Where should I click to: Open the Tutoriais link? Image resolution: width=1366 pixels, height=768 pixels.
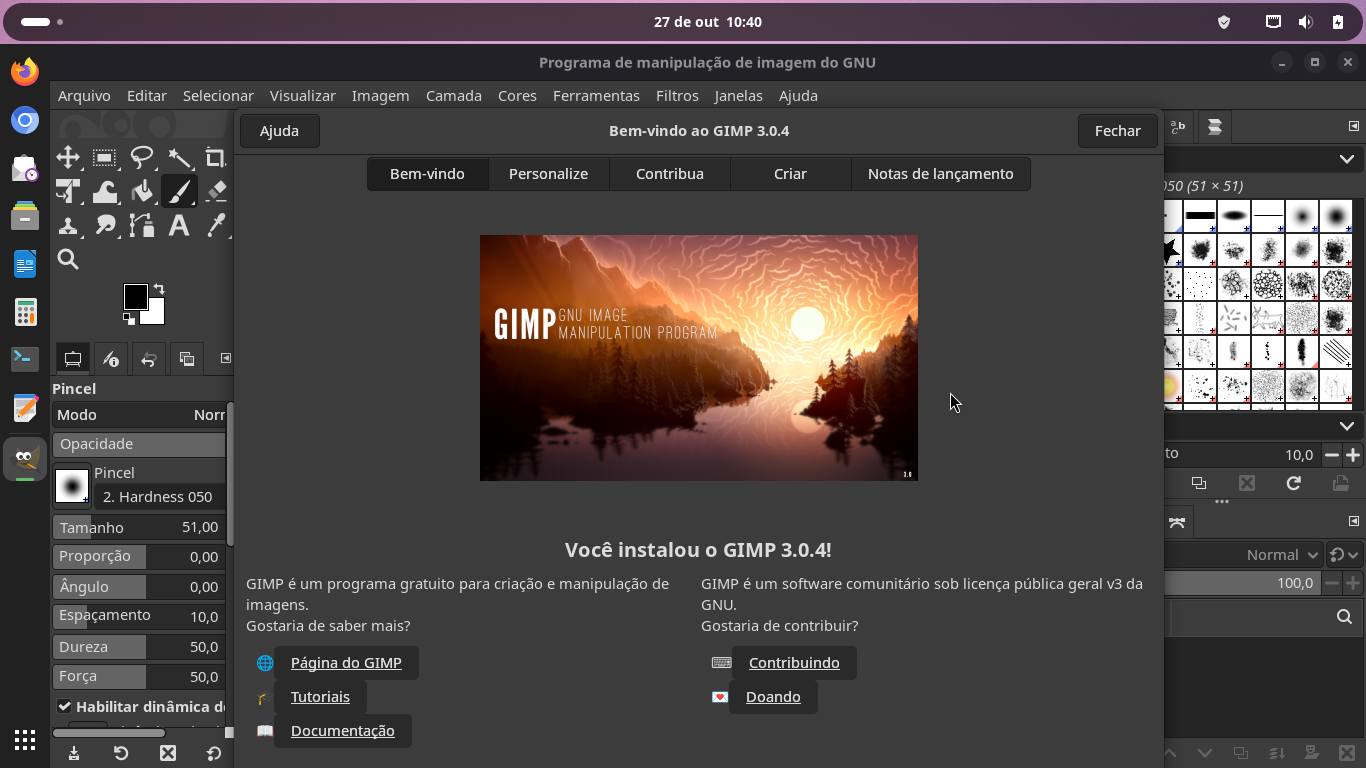320,697
